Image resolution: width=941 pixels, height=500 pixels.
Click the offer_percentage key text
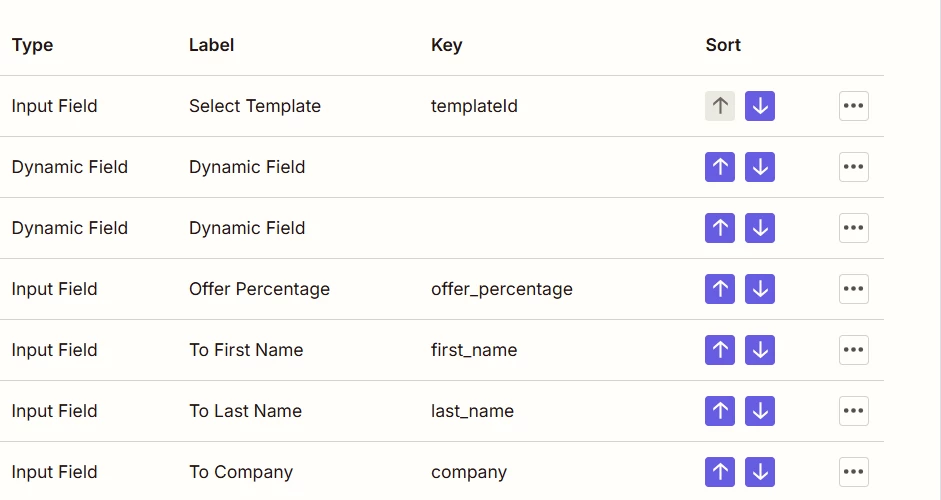pos(502,289)
